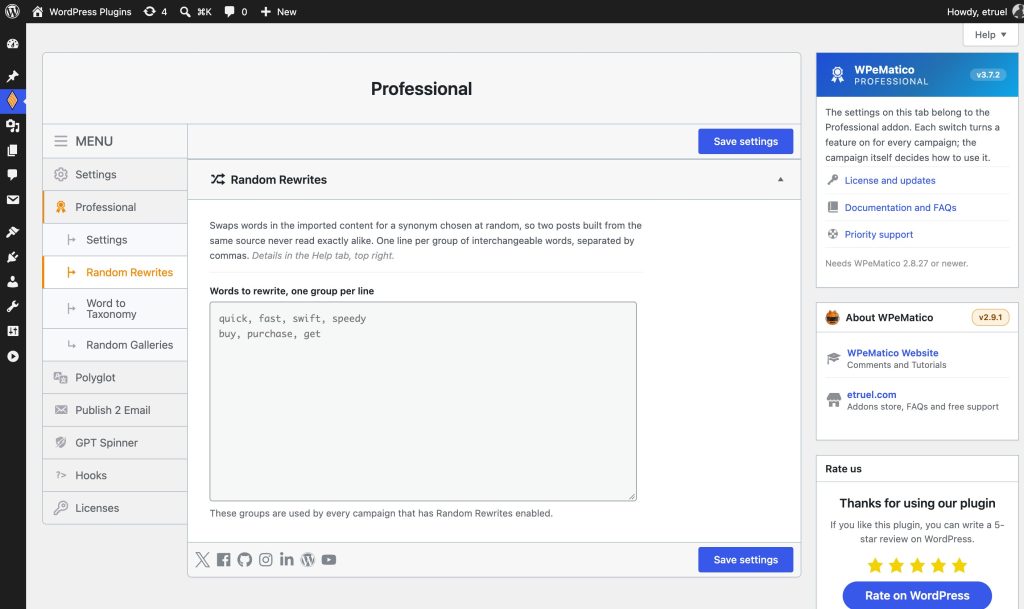Open the Media library sidebar icon
Image resolution: width=1024 pixels, height=609 pixels.
[x=12, y=125]
